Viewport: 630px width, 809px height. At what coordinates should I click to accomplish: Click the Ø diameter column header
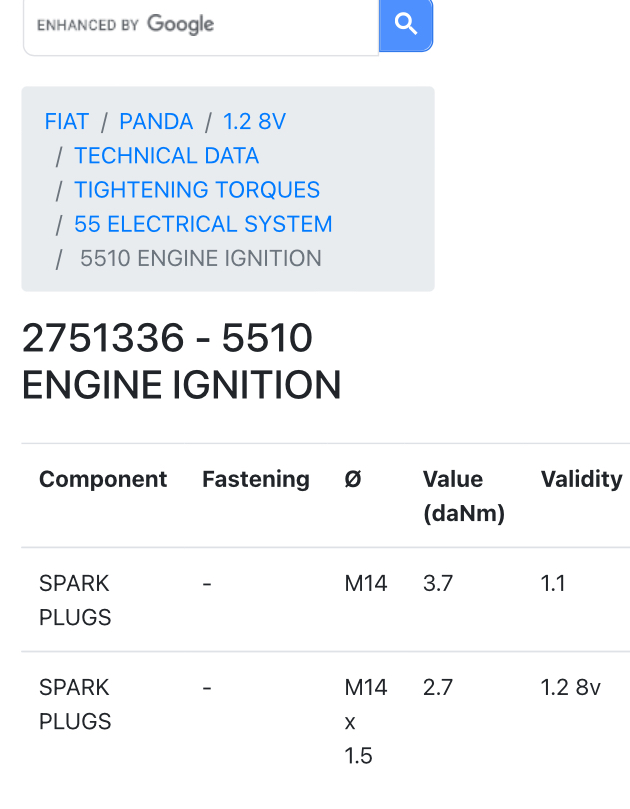(353, 479)
